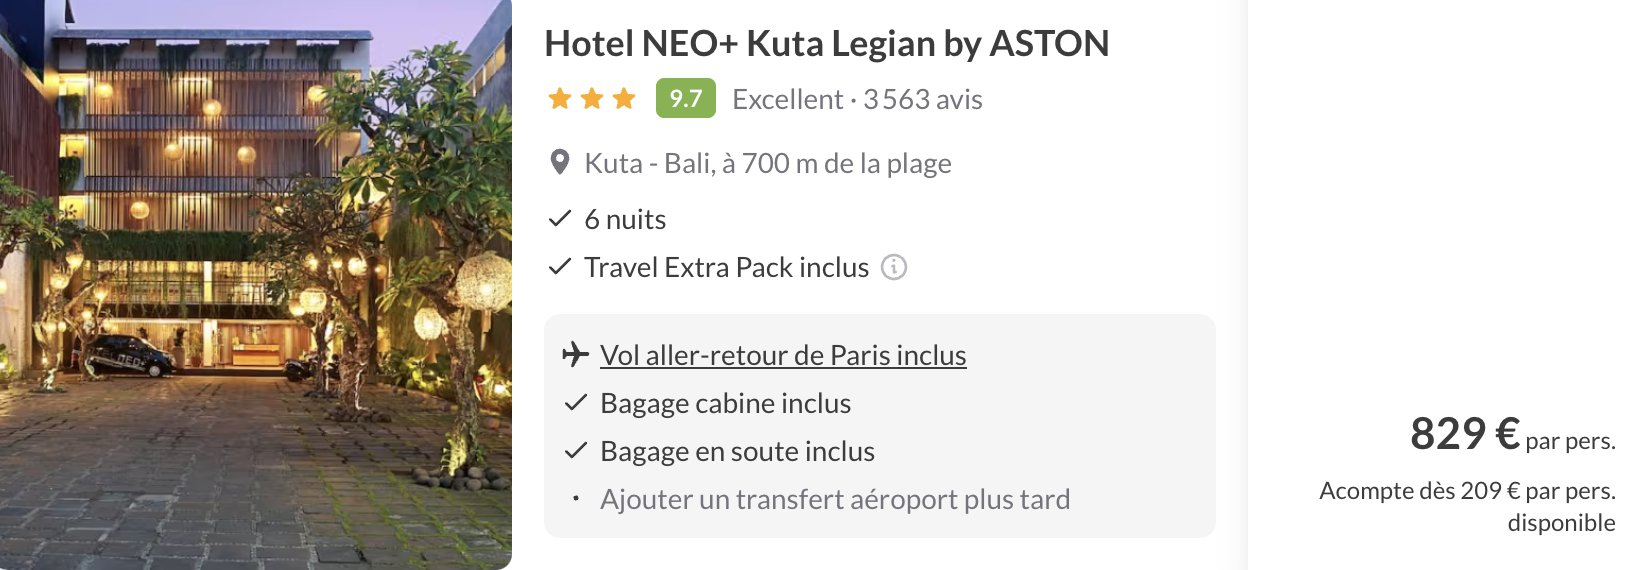The width and height of the screenshot is (1632, 570).
Task: Click the location pin icon
Action: point(560,162)
